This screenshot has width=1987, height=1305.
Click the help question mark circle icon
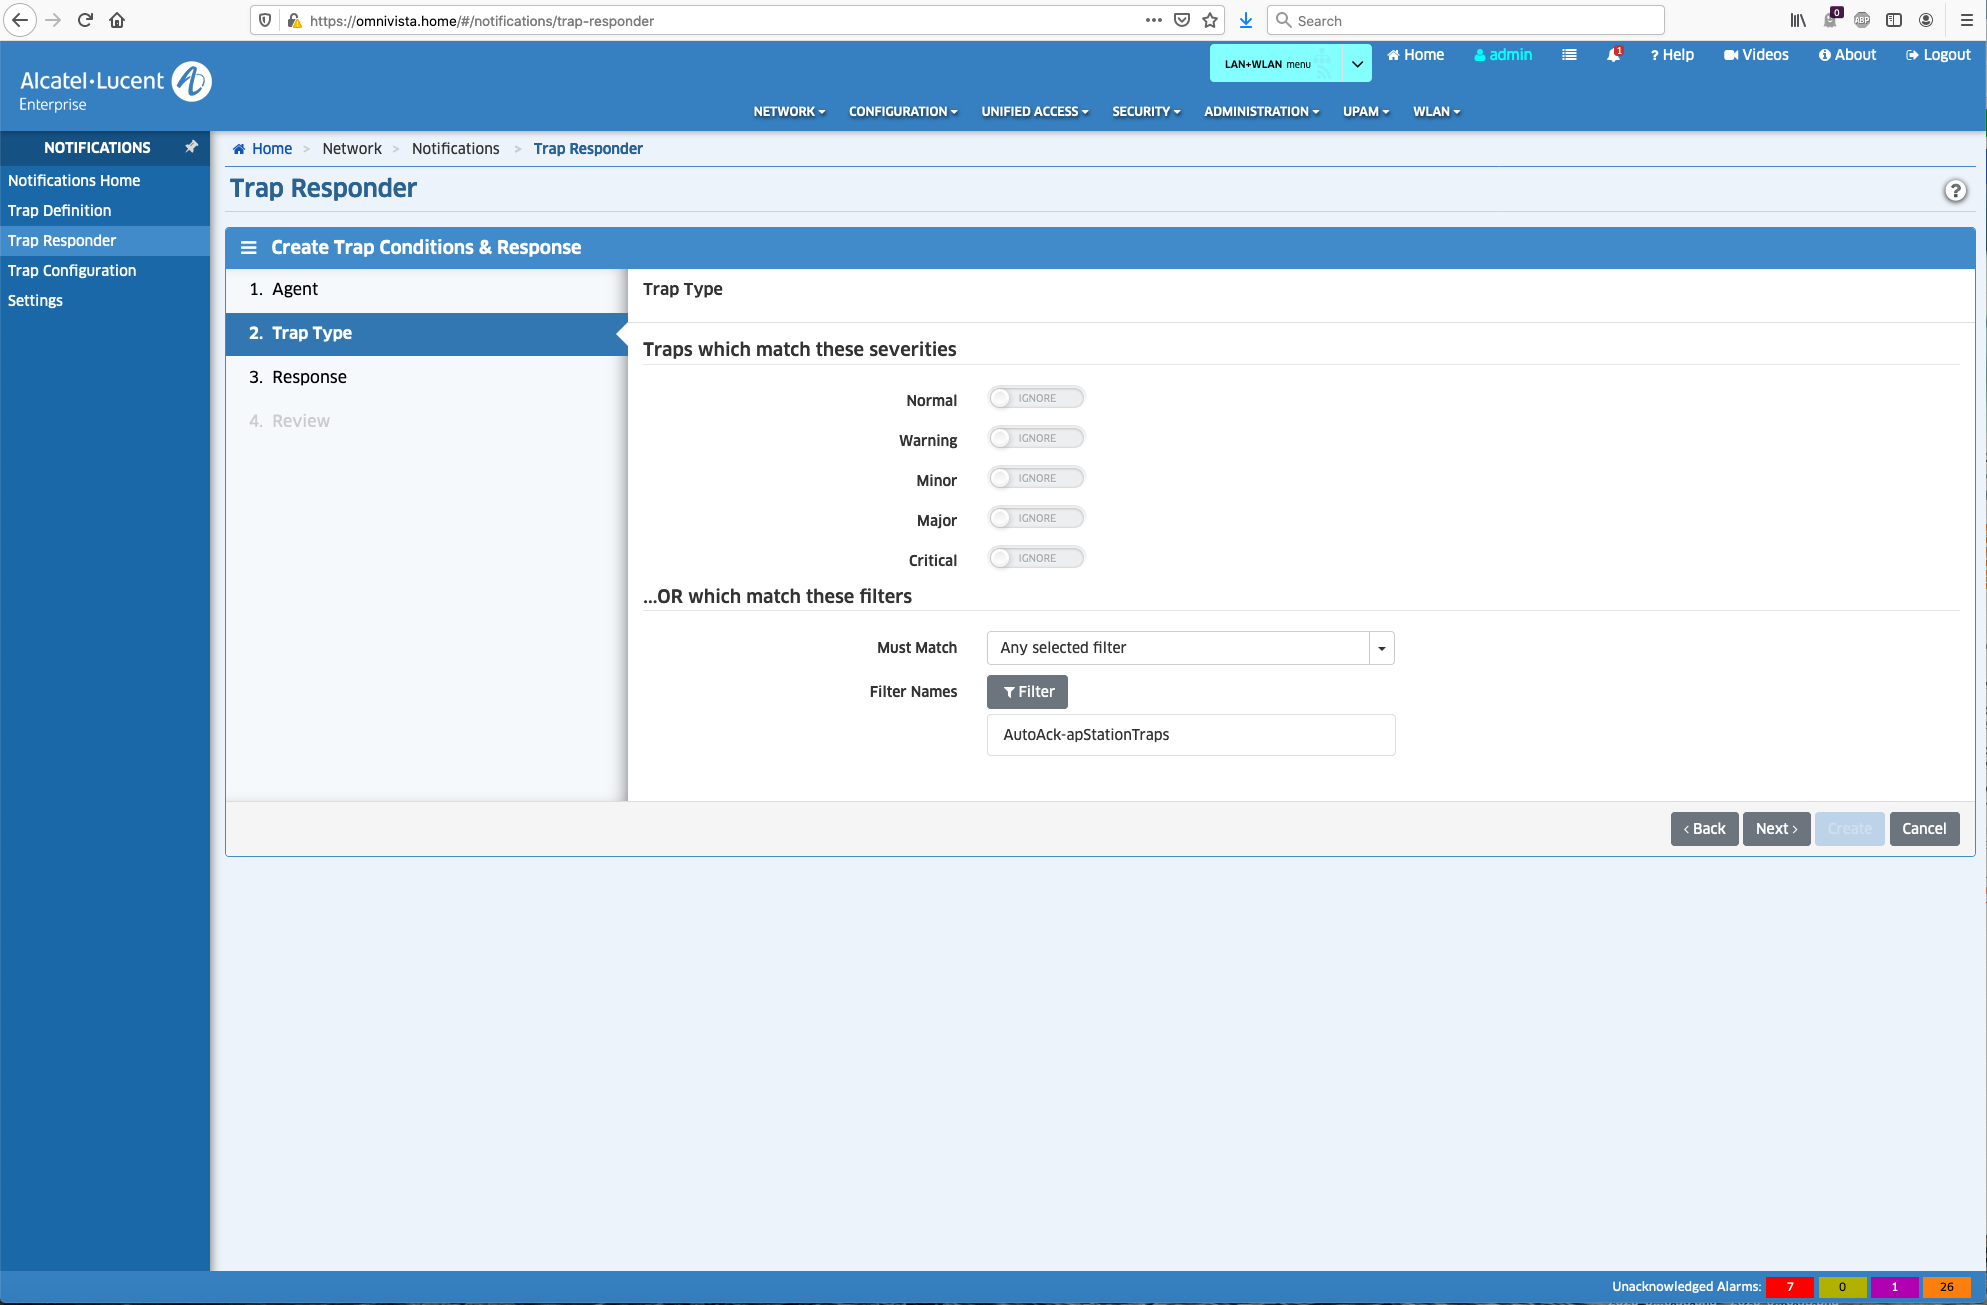[x=1955, y=191]
